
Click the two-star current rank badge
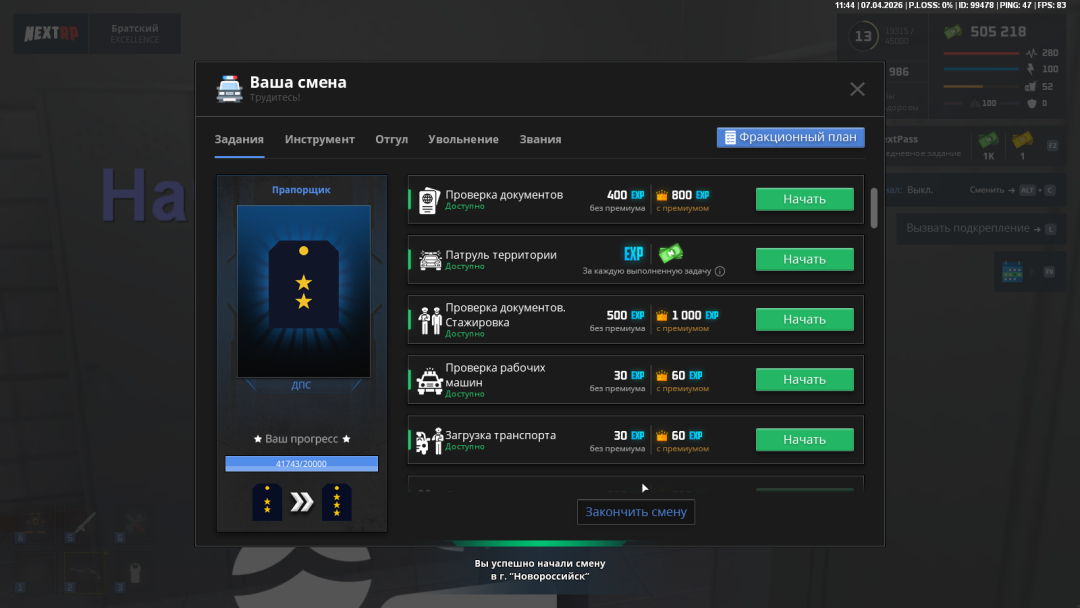(x=267, y=502)
